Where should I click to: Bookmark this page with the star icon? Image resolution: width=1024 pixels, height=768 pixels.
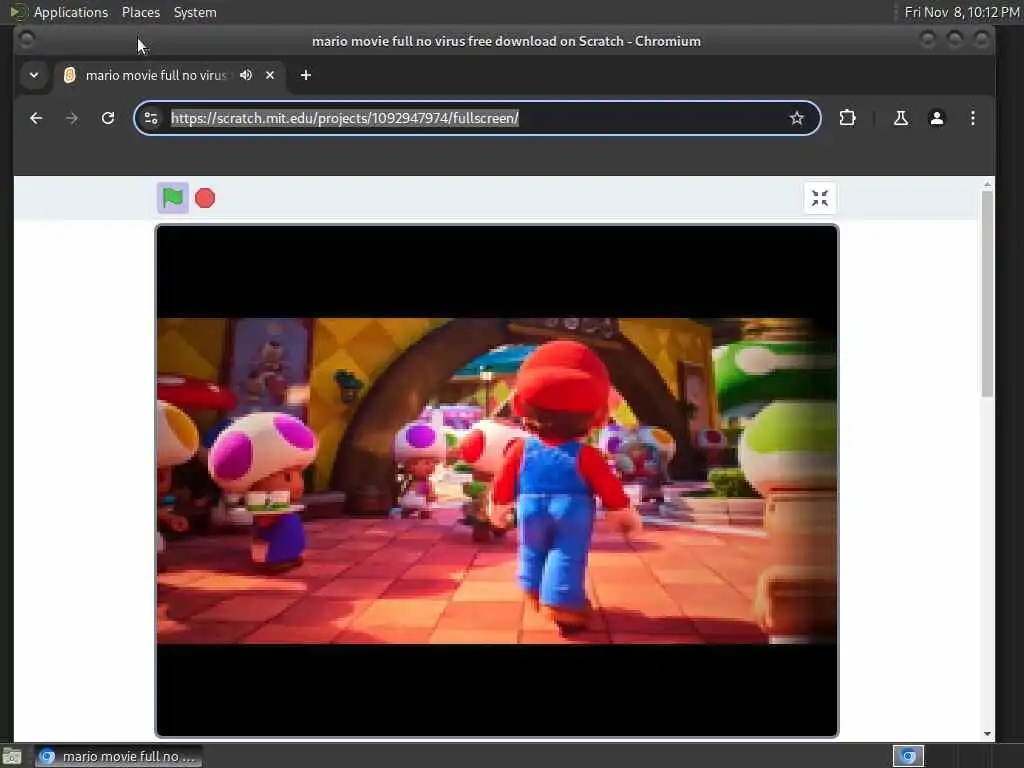click(796, 118)
